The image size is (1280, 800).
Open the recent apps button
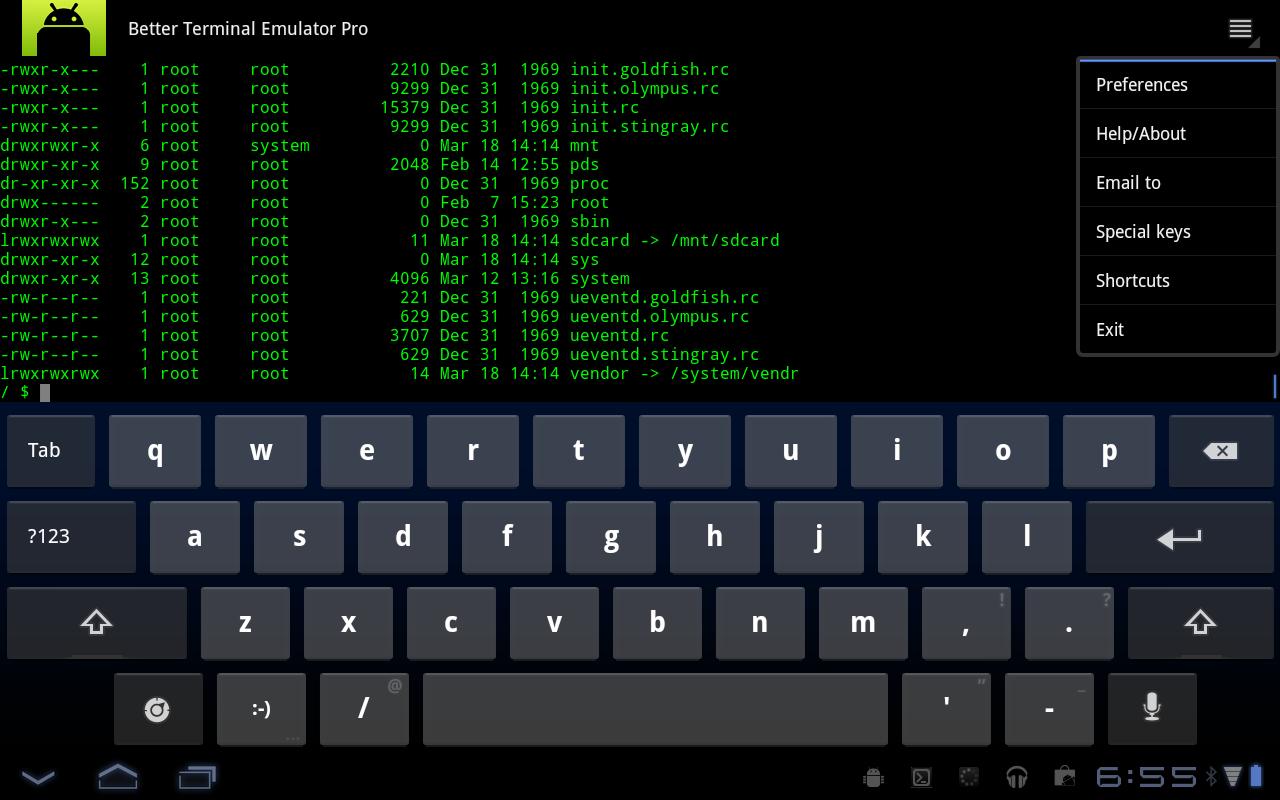[198, 777]
